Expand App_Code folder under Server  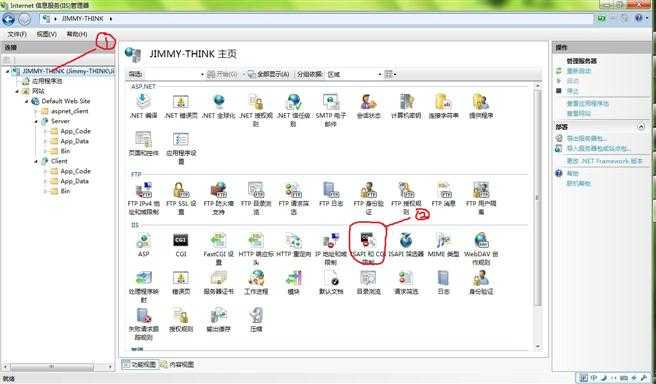click(45, 131)
